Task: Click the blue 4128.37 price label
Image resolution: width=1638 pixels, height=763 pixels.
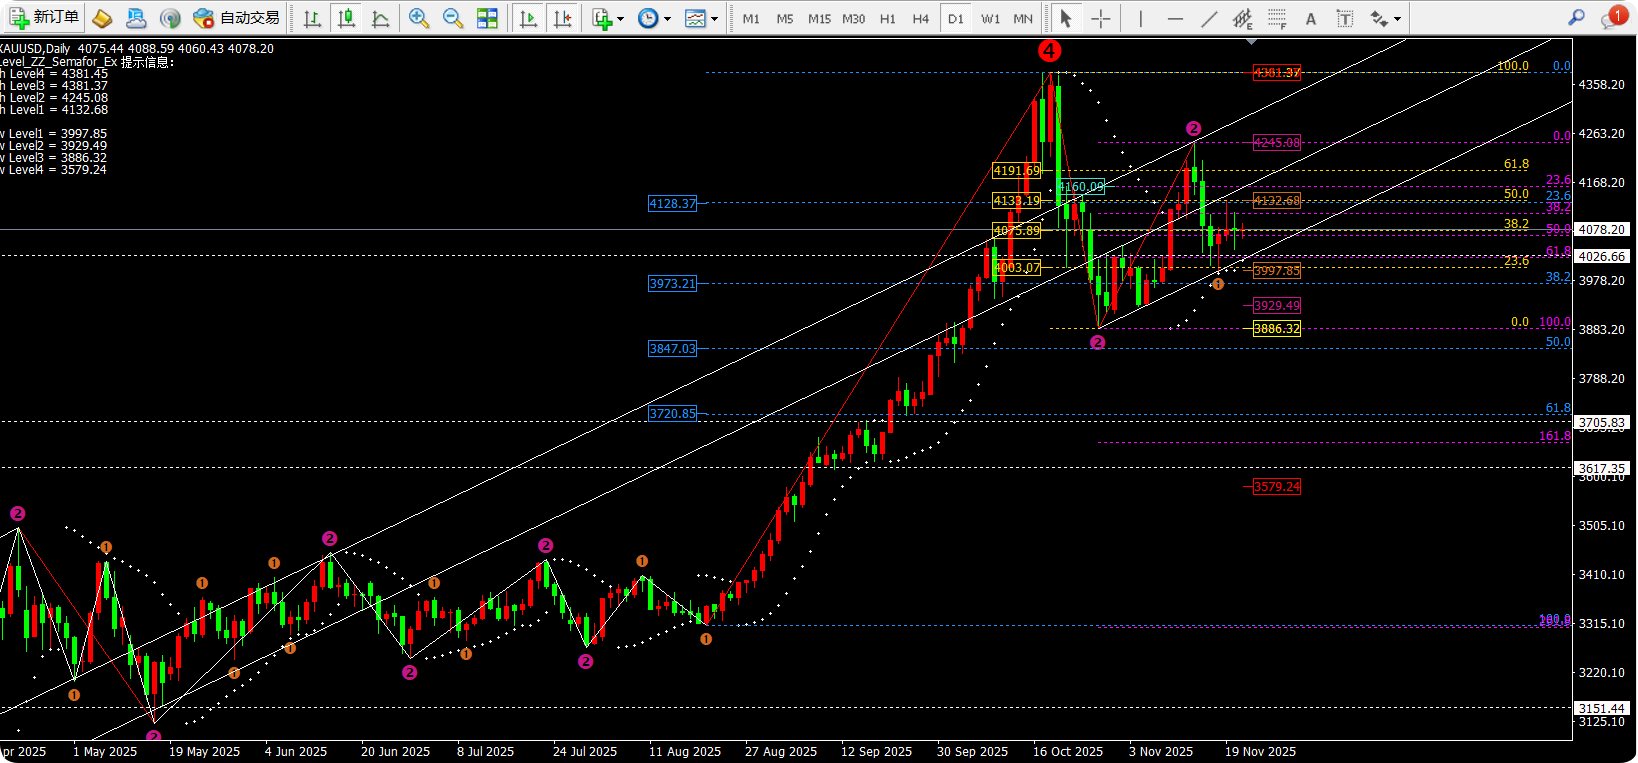Action: 672,203
